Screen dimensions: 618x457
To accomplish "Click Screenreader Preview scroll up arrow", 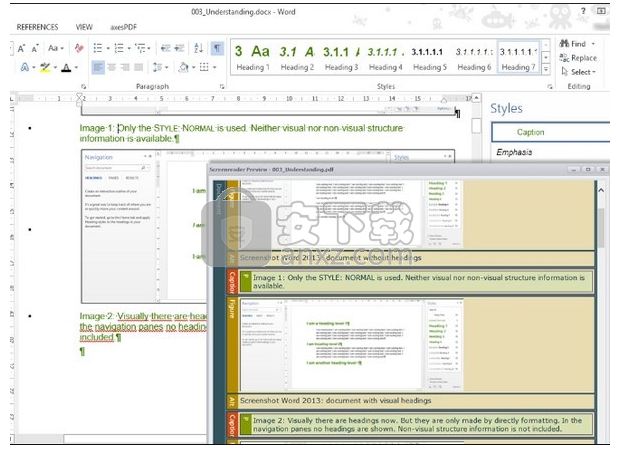I will [x=601, y=191].
